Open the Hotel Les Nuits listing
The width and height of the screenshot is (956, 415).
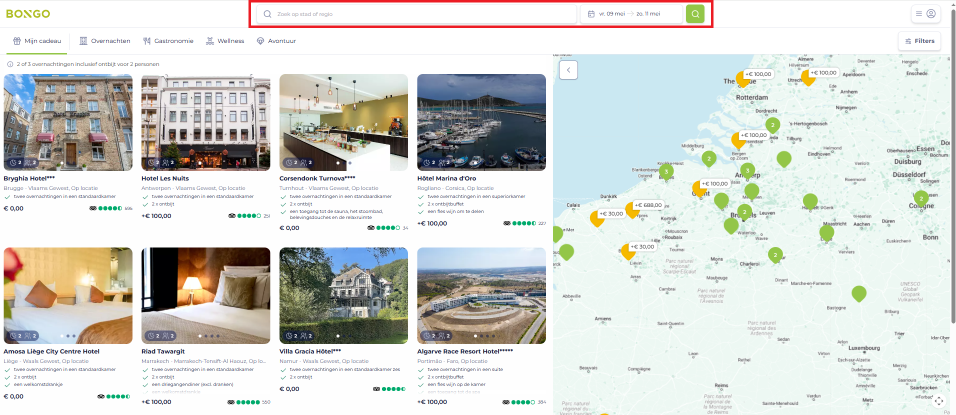(x=166, y=179)
